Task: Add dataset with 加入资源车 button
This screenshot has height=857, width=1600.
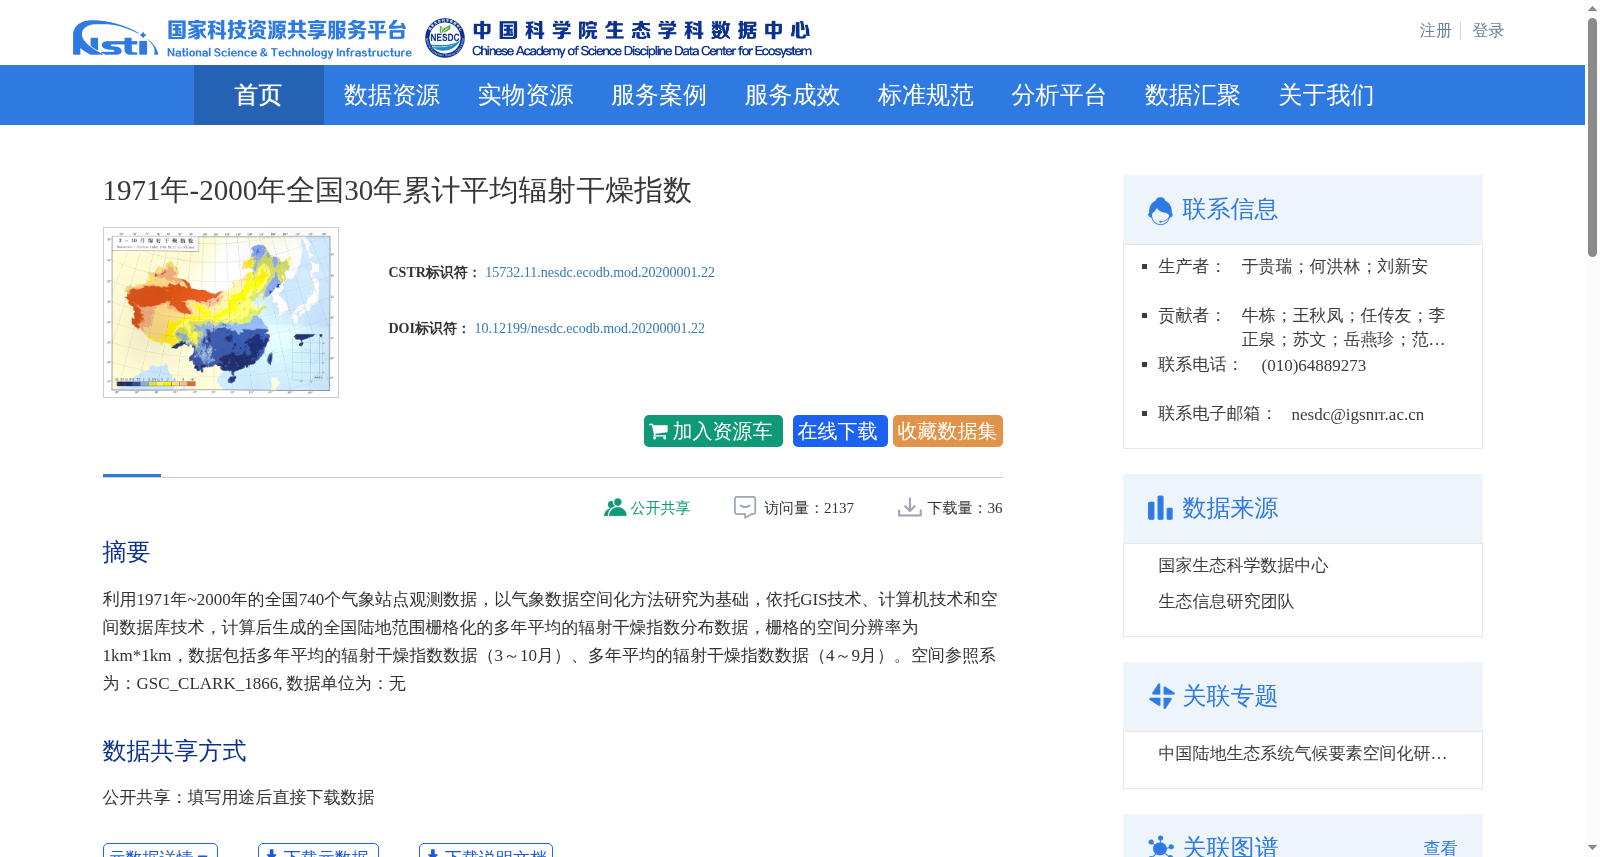Action: [x=713, y=431]
